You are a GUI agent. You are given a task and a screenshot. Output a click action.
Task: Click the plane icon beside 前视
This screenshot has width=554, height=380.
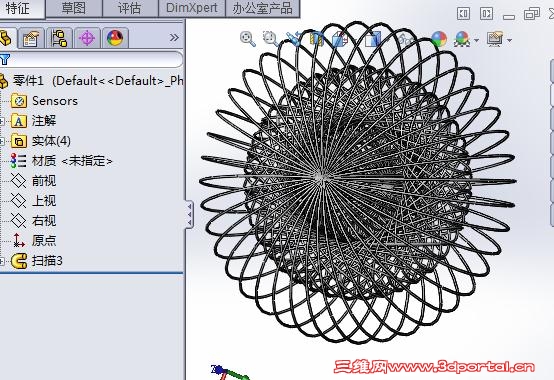18,181
